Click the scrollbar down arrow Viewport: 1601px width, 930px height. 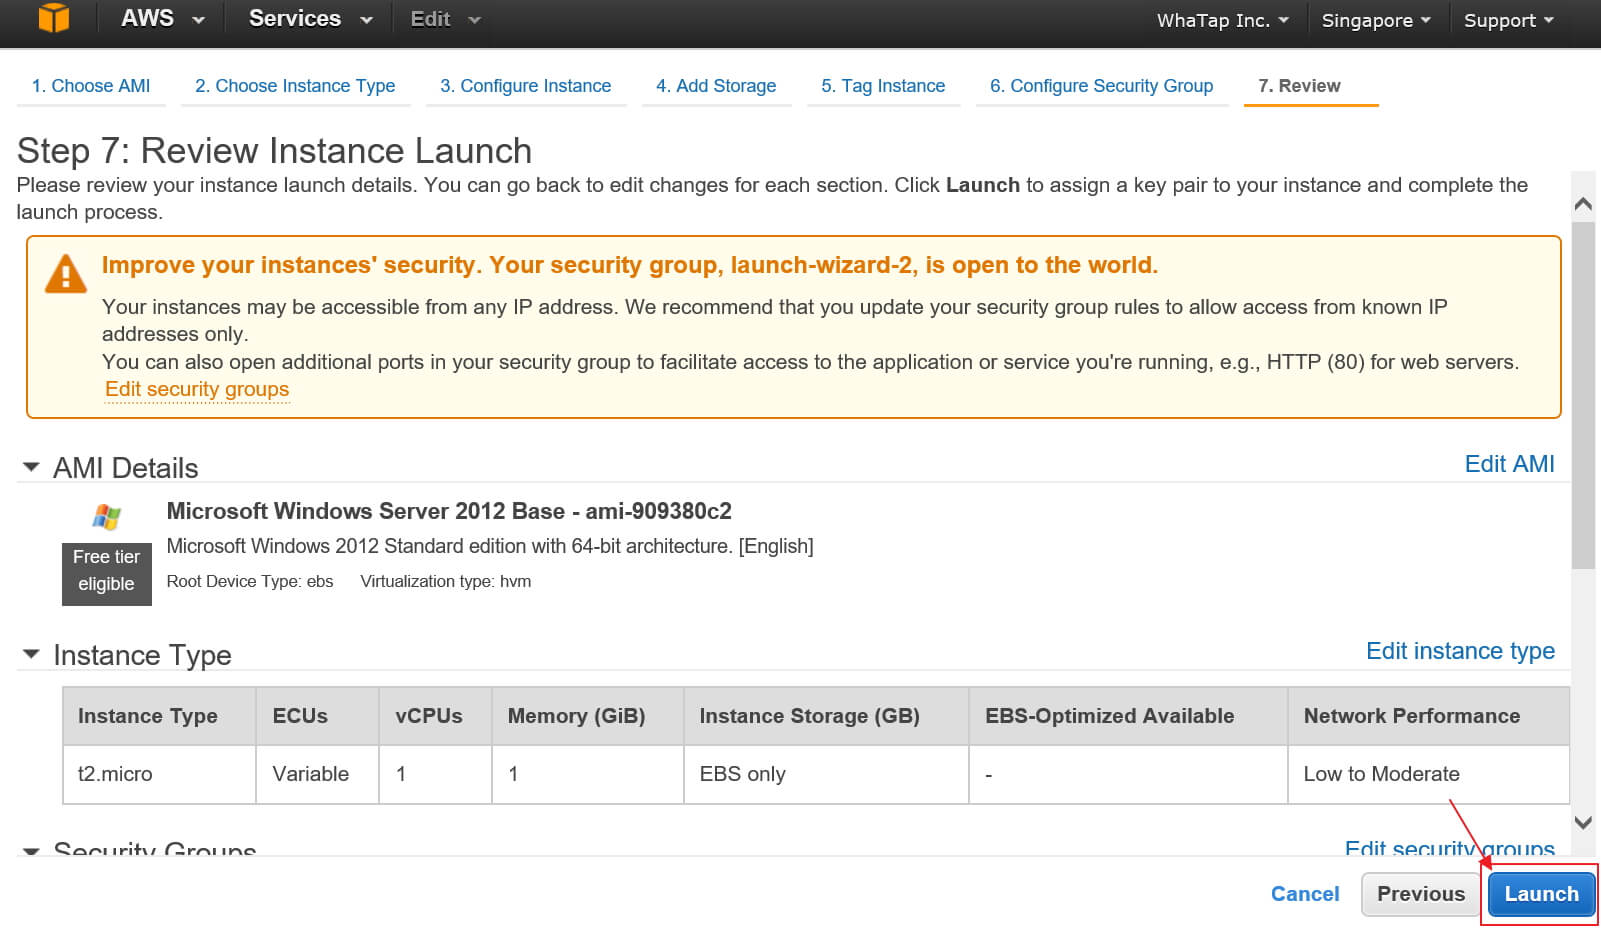[1583, 823]
